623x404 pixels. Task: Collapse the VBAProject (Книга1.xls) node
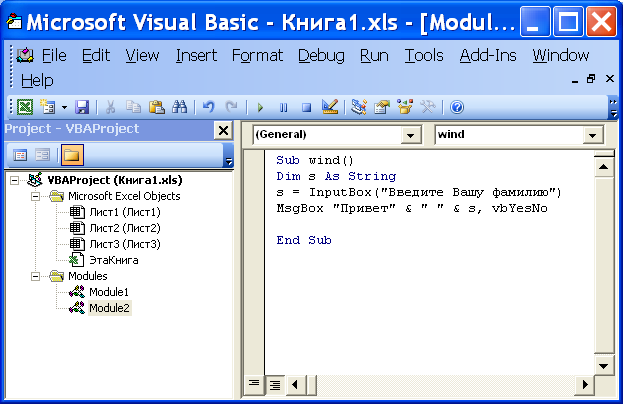pyautogui.click(x=14, y=180)
